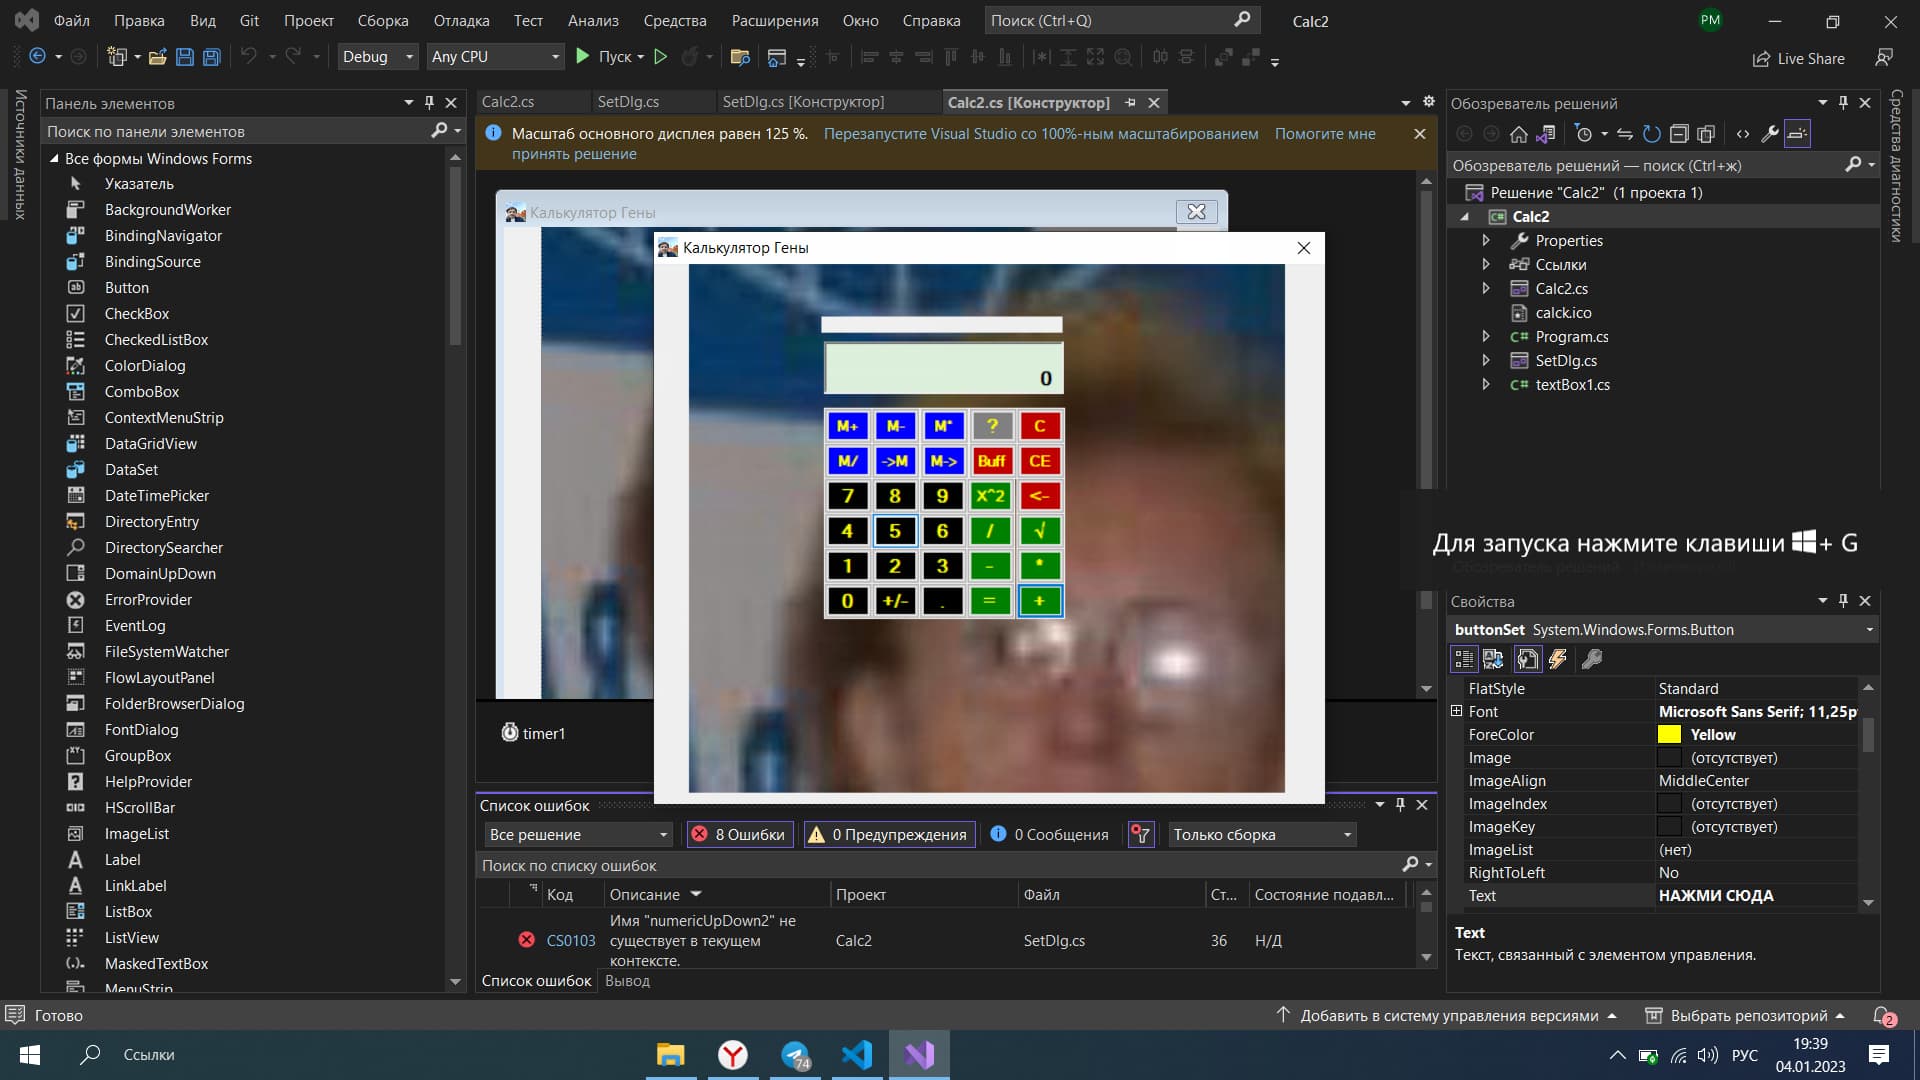Click the Show All Files icon in Solution Explorer
This screenshot has height=1080, width=1920.
pyautogui.click(x=1706, y=134)
